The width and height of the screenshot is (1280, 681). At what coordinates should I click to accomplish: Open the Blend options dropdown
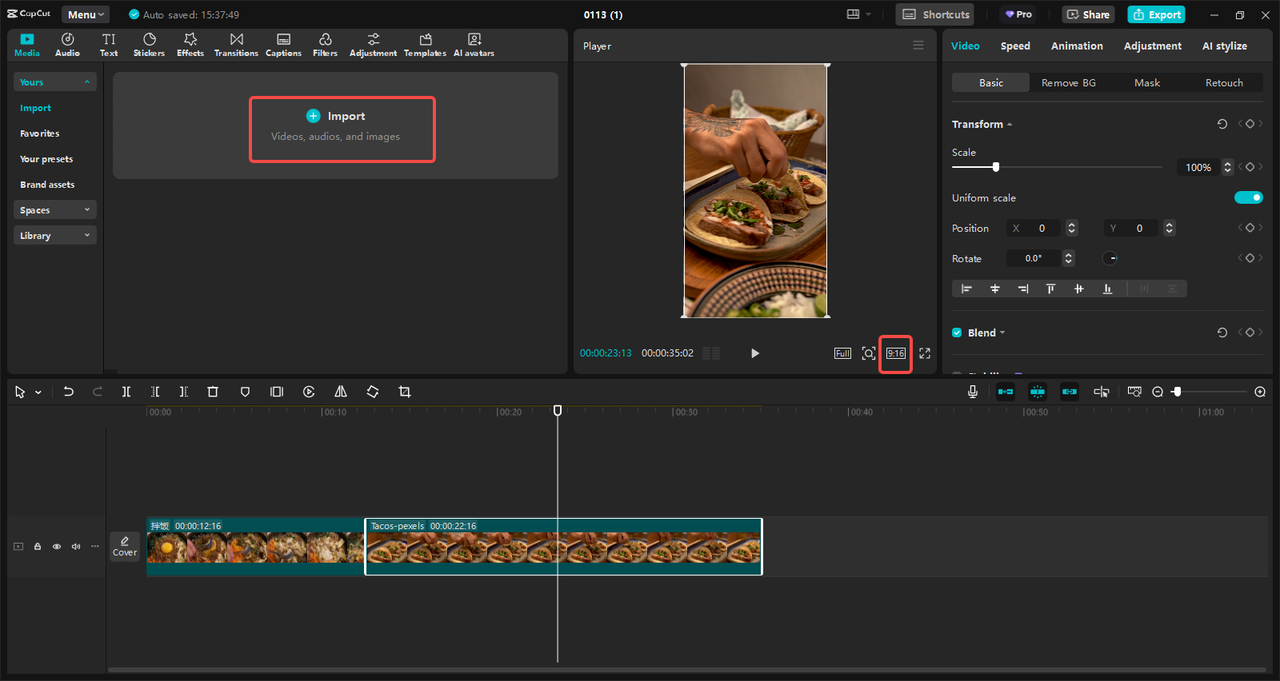1003,333
